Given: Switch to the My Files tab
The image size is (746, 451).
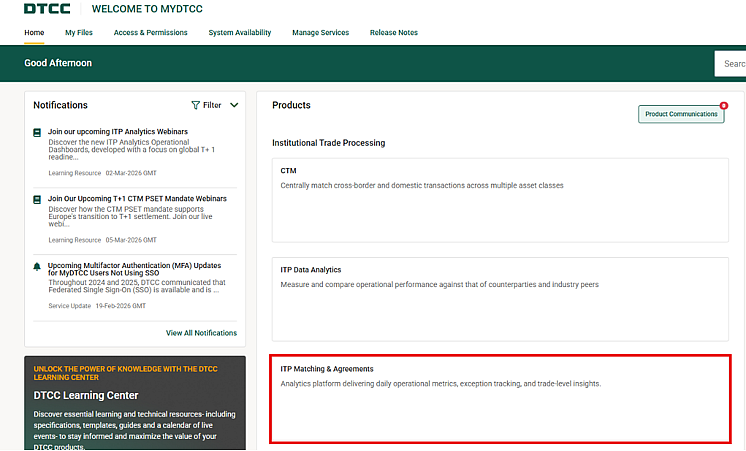Looking at the screenshot, I should click(79, 33).
